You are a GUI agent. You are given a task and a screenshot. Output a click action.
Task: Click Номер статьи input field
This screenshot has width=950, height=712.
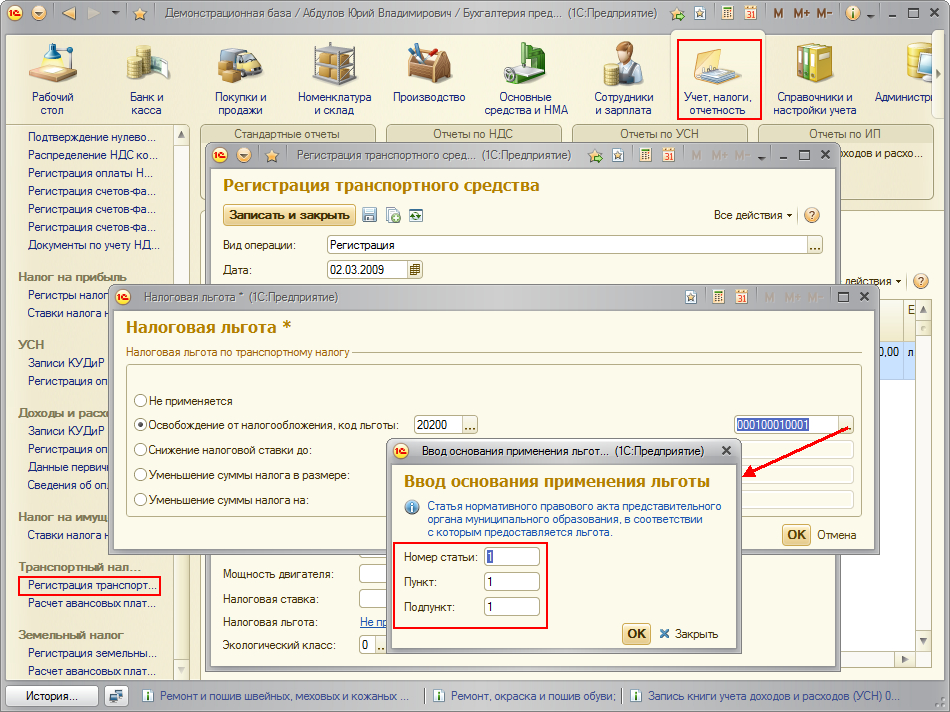pos(512,557)
